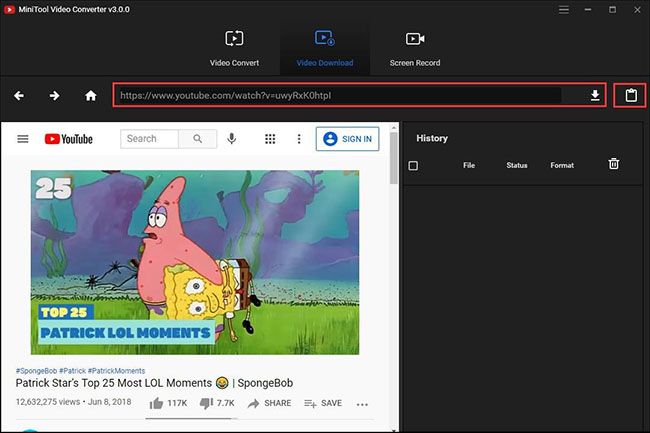The image size is (650, 433).
Task: Click the Status column header
Action: [517, 165]
